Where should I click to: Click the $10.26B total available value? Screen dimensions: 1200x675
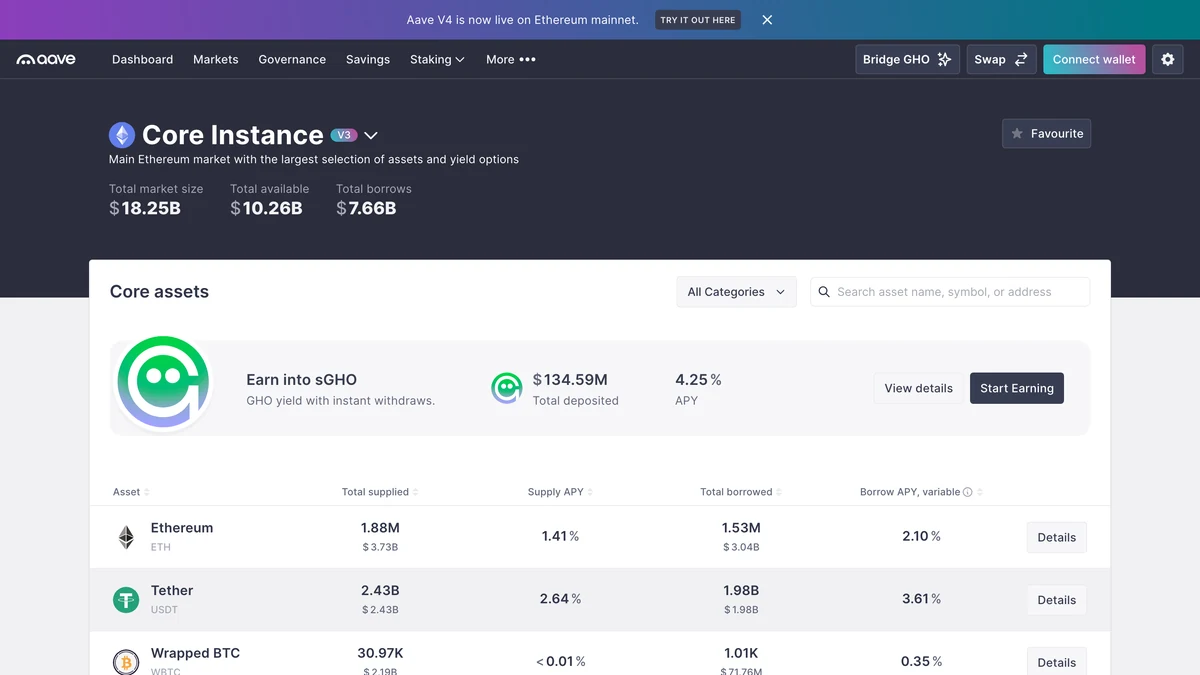click(266, 208)
